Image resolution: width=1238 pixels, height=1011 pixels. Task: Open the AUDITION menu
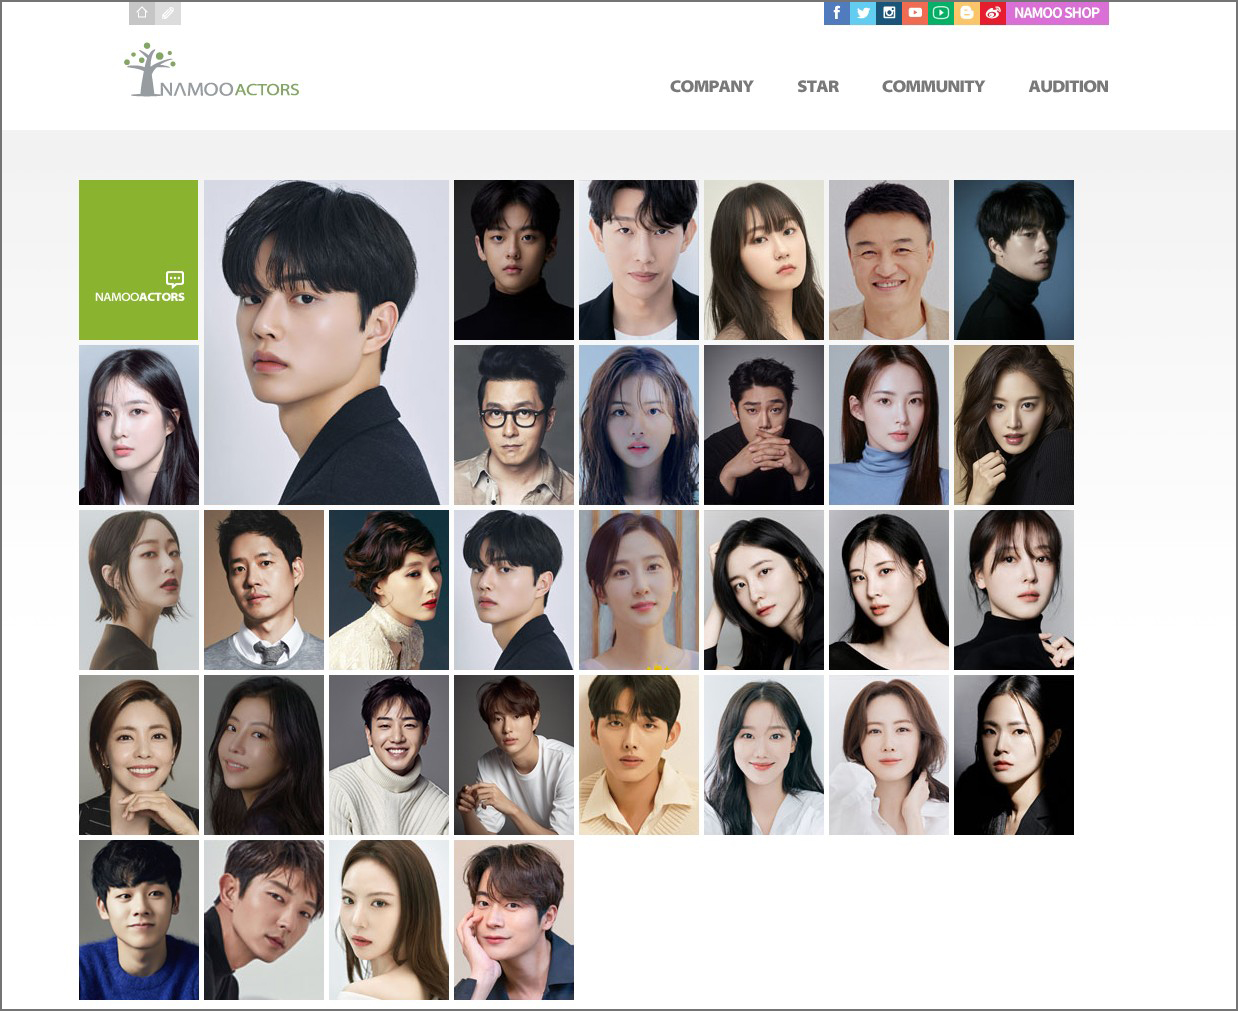coord(1068,86)
